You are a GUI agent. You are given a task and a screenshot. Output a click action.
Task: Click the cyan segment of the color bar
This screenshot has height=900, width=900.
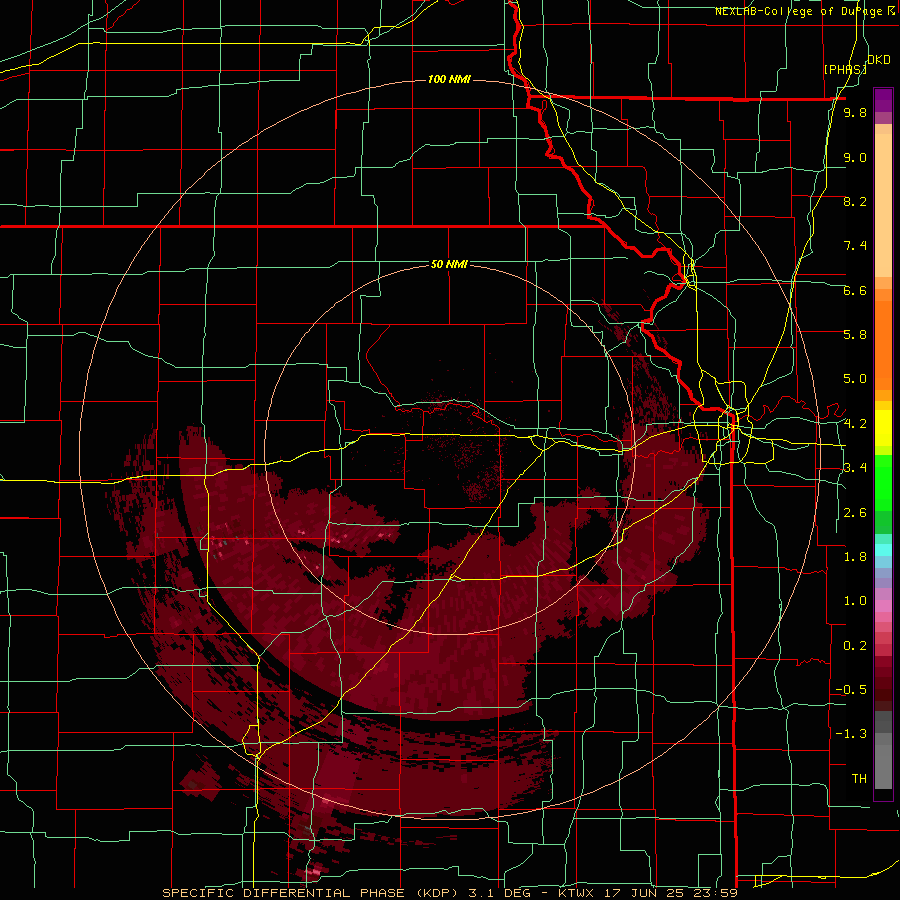883,549
